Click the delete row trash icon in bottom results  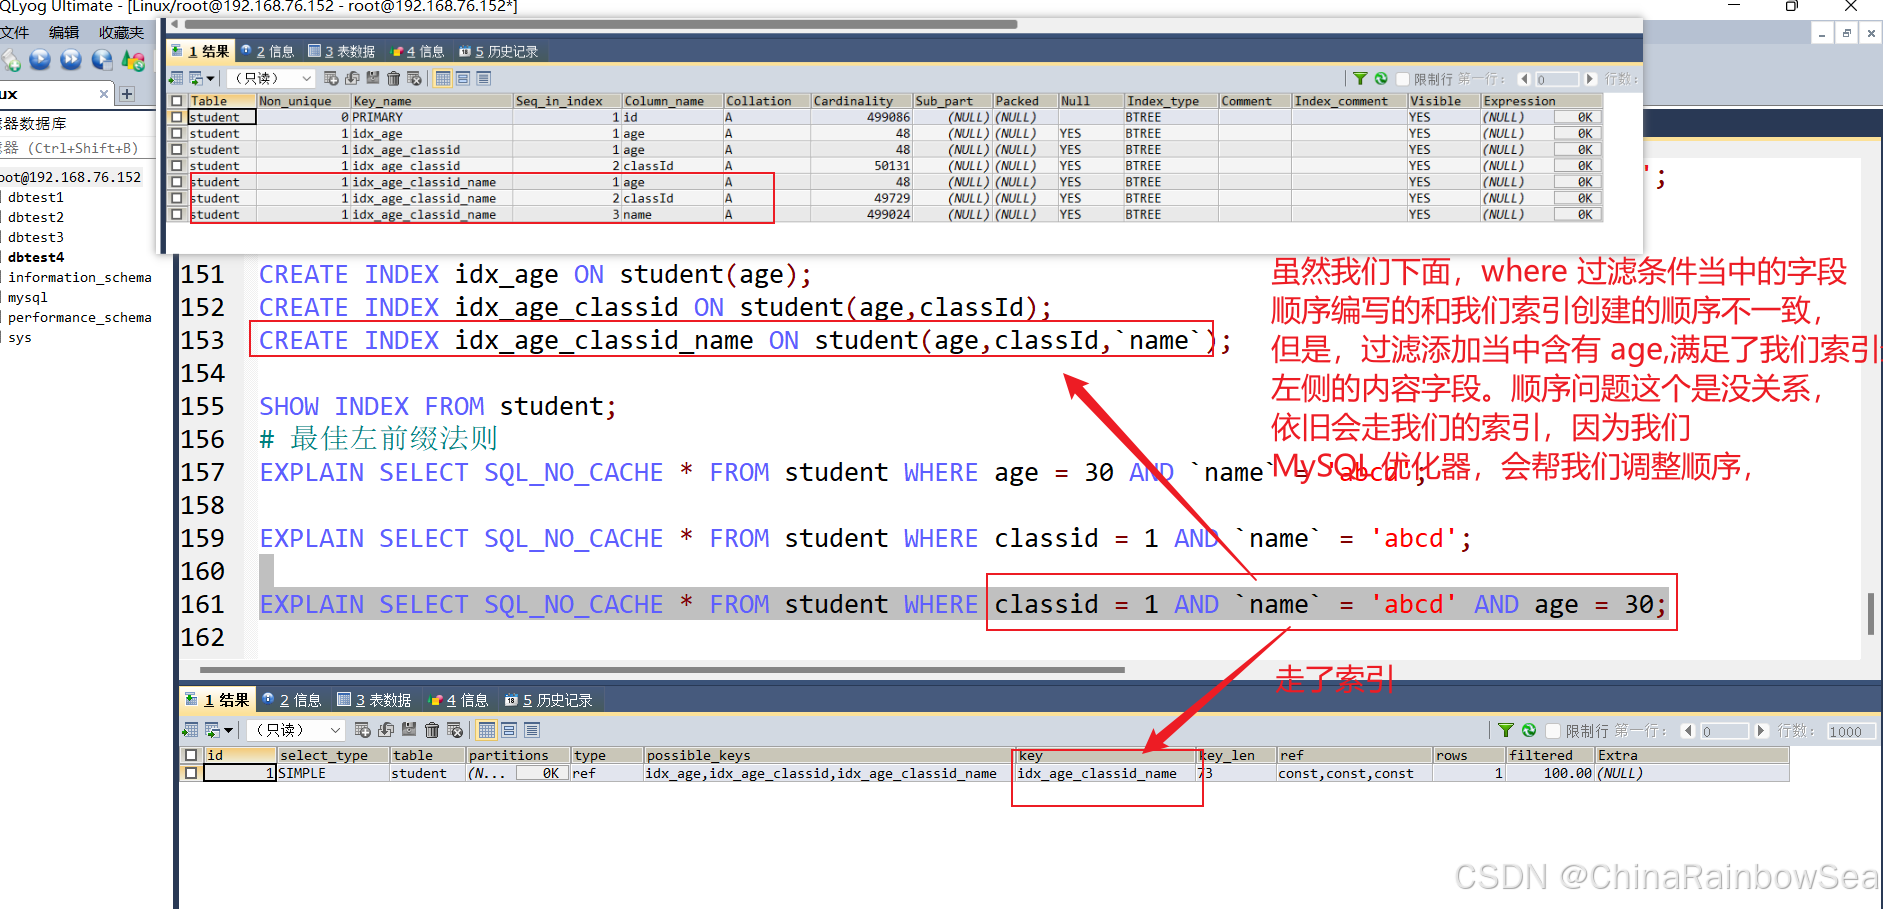tap(432, 730)
